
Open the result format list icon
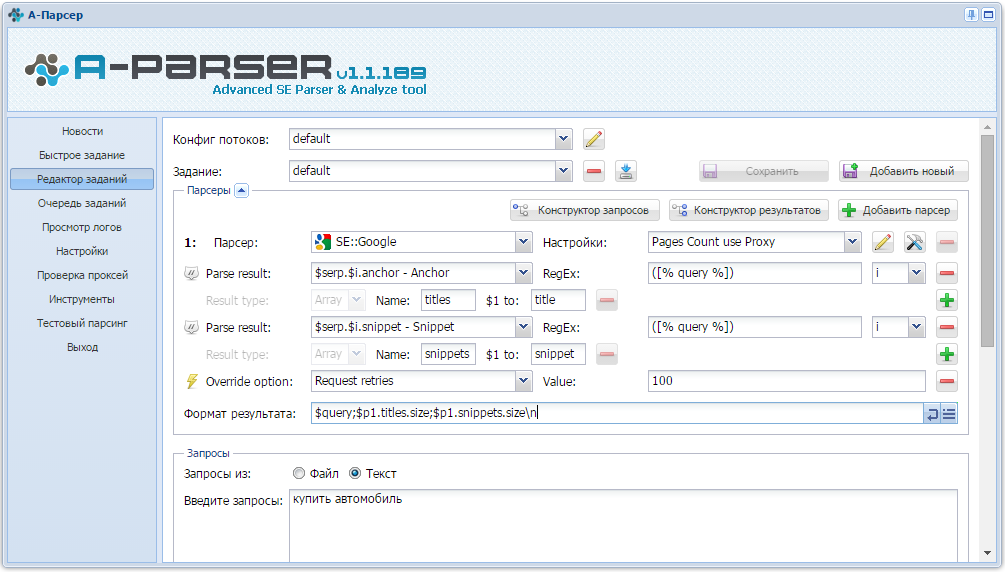pos(949,414)
